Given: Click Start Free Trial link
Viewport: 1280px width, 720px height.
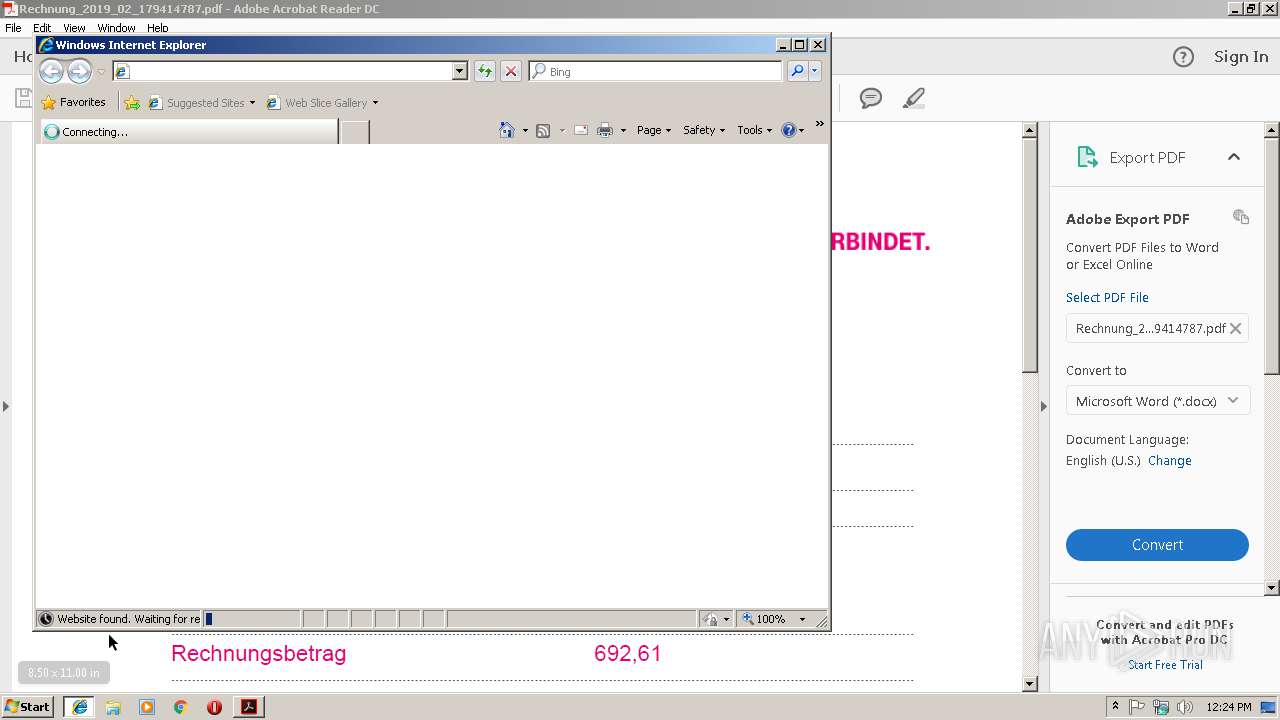Looking at the screenshot, I should click(x=1165, y=665).
